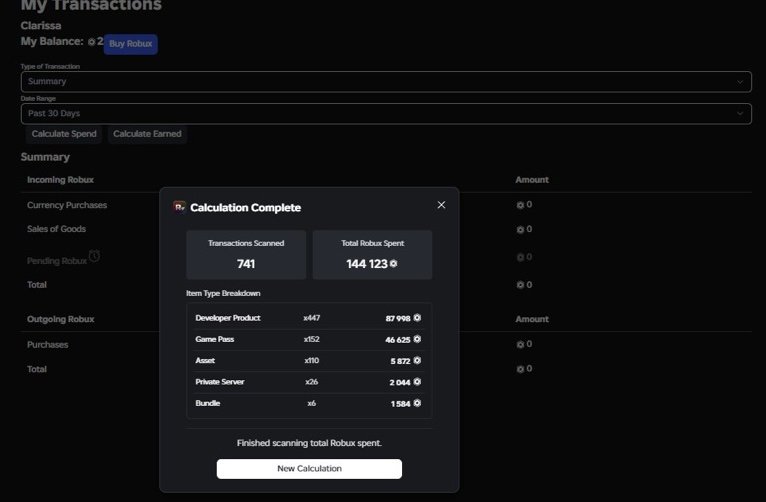Click Robux icon in Currency Purchases row
The image size is (766, 502).
[520, 205]
